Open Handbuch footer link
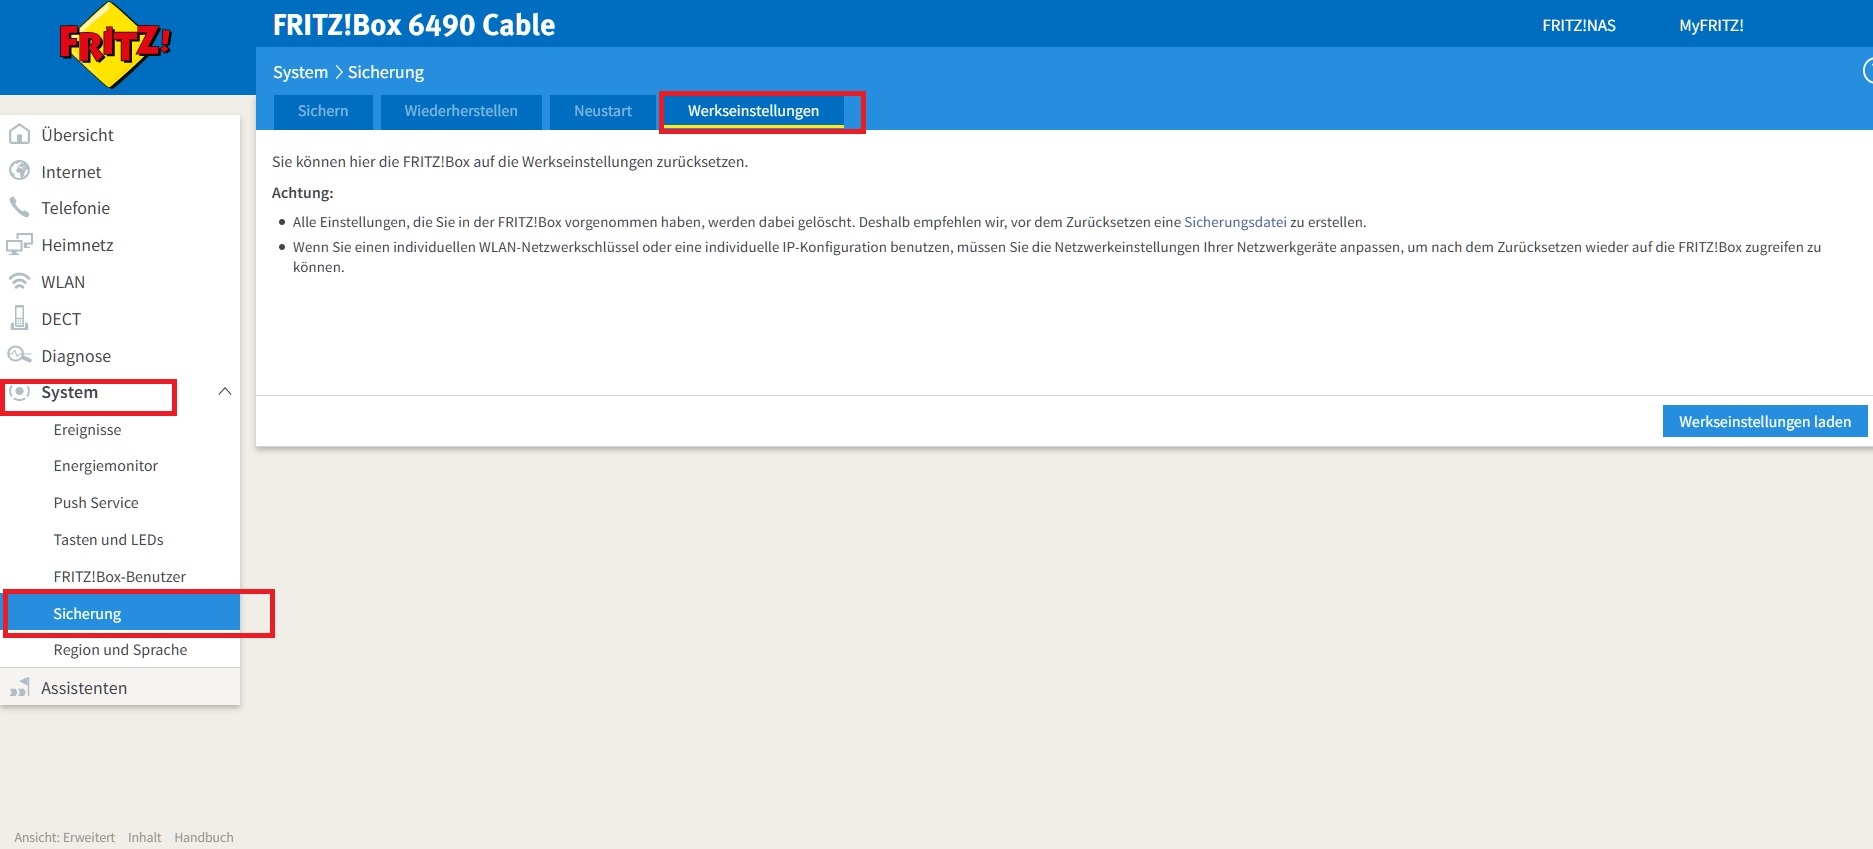Viewport: 1873px width, 849px height. point(204,838)
